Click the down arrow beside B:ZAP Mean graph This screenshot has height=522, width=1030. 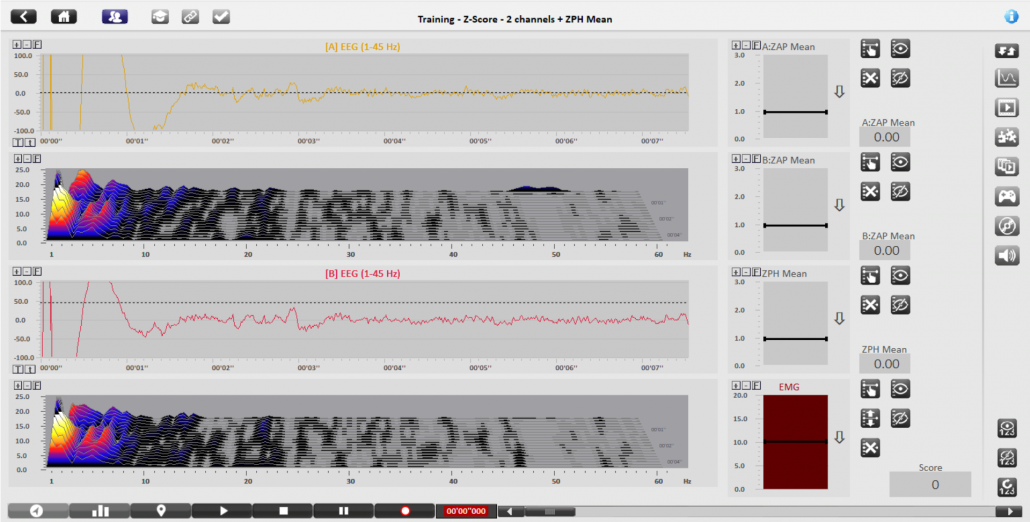(839, 206)
